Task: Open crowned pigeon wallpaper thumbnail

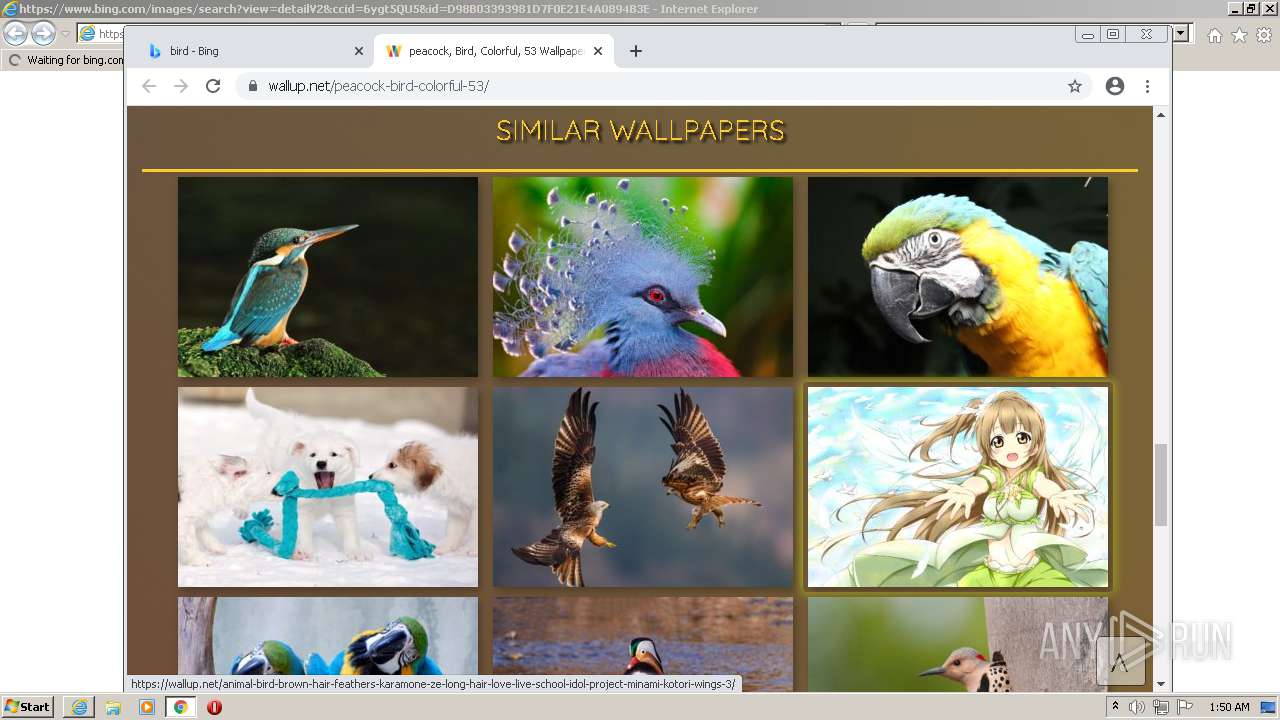Action: point(643,277)
